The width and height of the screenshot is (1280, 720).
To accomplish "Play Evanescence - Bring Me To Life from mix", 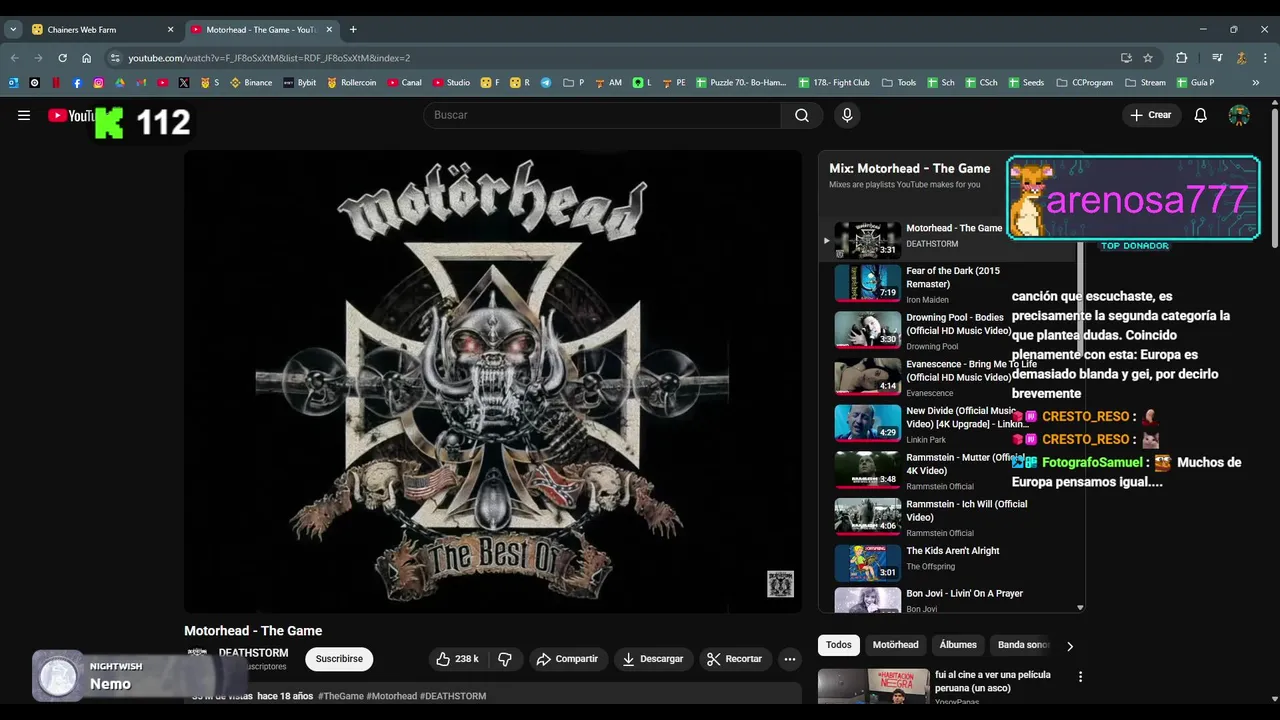I will click(x=950, y=377).
